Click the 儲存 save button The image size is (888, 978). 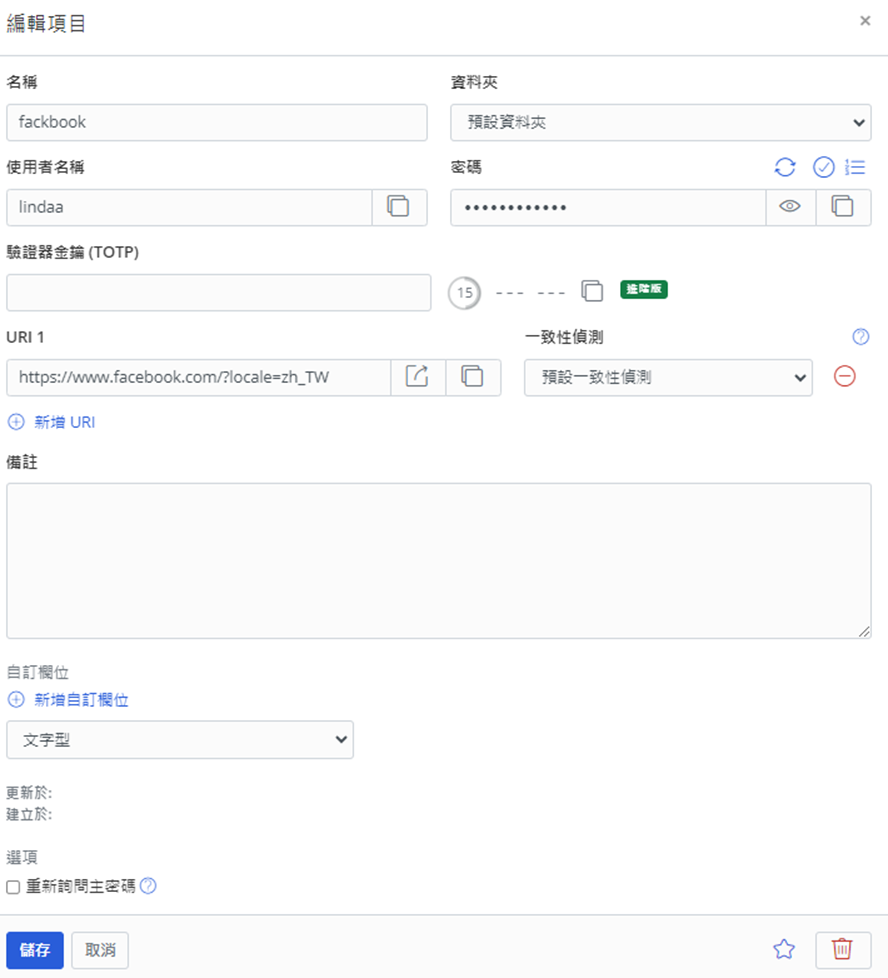click(x=35, y=950)
